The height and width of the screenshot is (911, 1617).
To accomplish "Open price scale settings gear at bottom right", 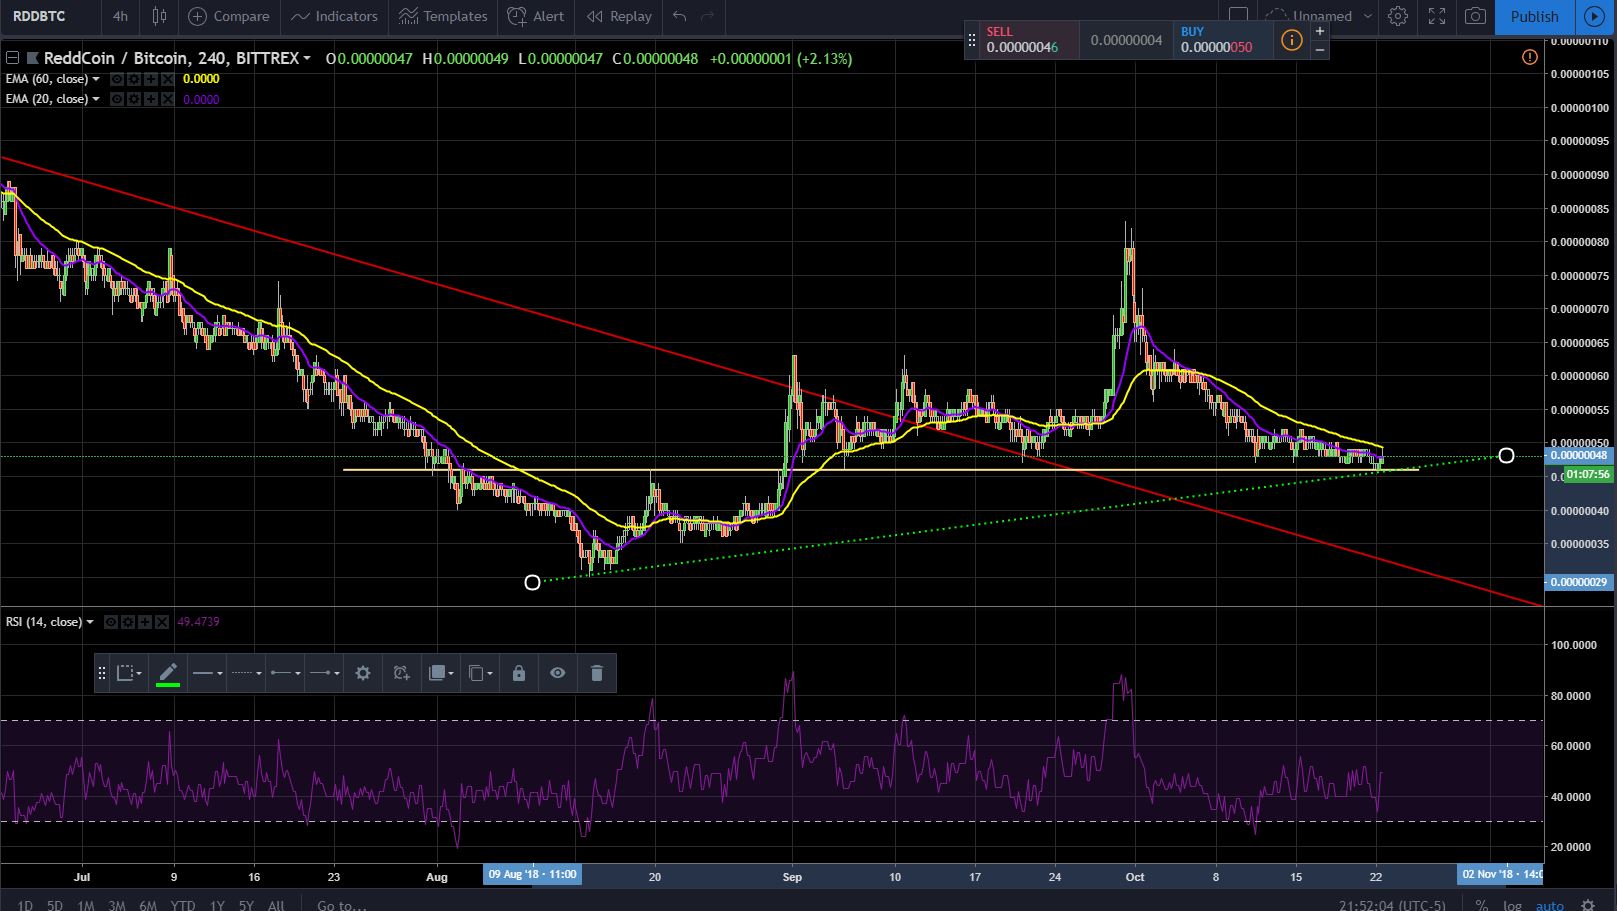I will click(1587, 905).
